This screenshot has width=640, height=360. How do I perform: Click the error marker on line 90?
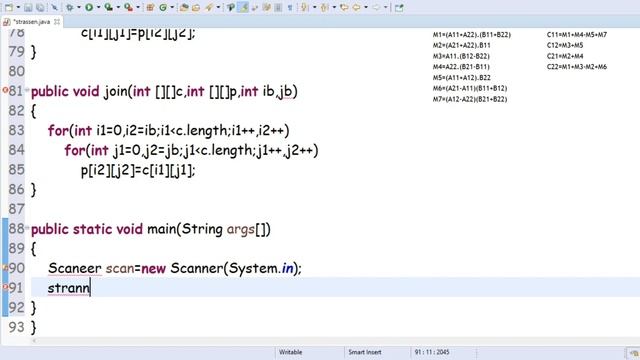coord(5,268)
